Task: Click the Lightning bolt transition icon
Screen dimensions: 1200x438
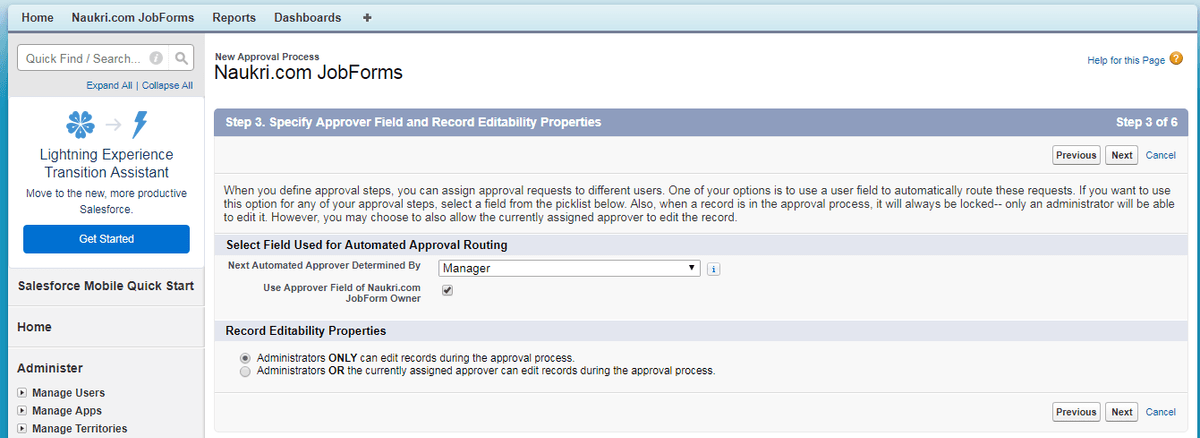Action: click(x=140, y=125)
